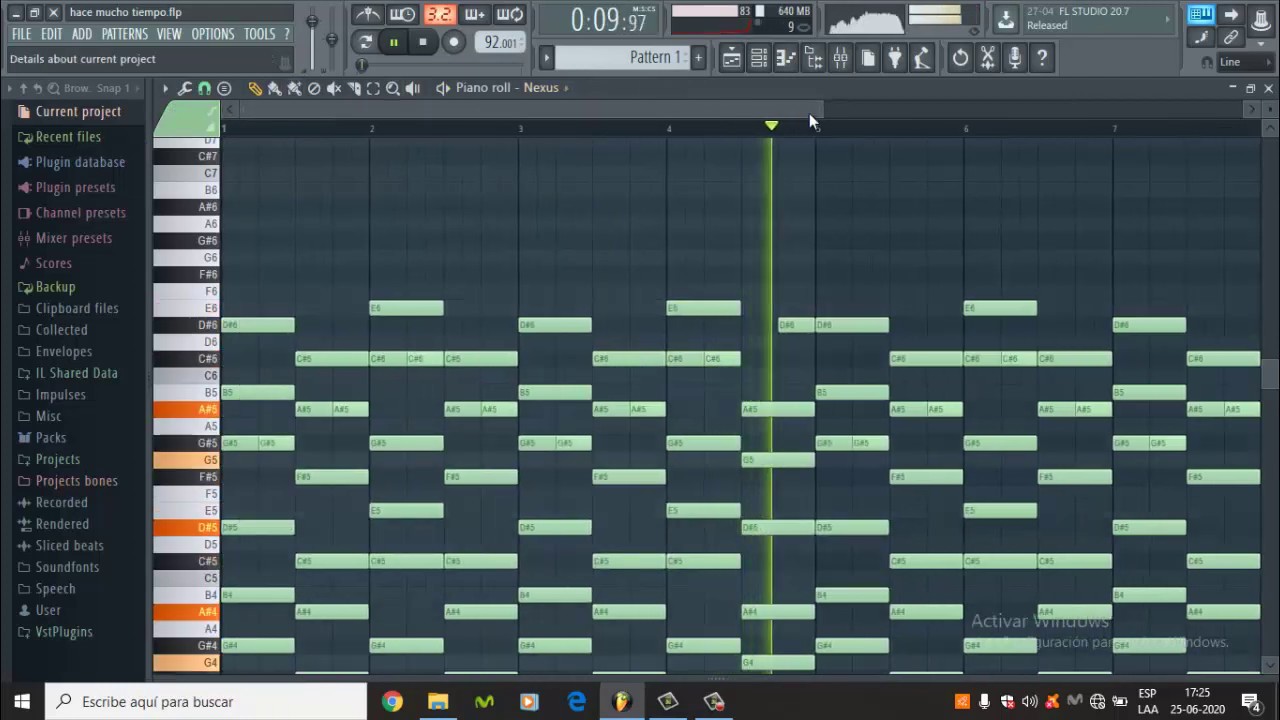1280x720 pixels.
Task: Toggle loop recording button
Action: 510,14
